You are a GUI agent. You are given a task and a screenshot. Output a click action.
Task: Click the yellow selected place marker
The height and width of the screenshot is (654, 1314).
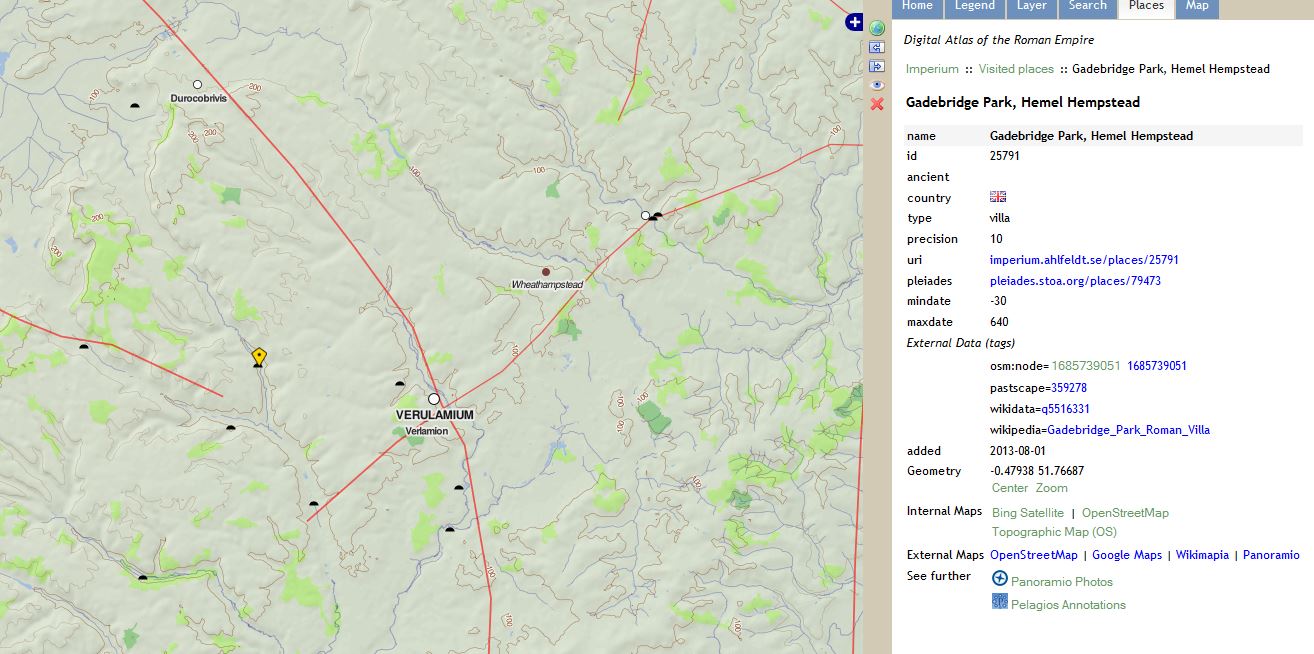tap(259, 356)
